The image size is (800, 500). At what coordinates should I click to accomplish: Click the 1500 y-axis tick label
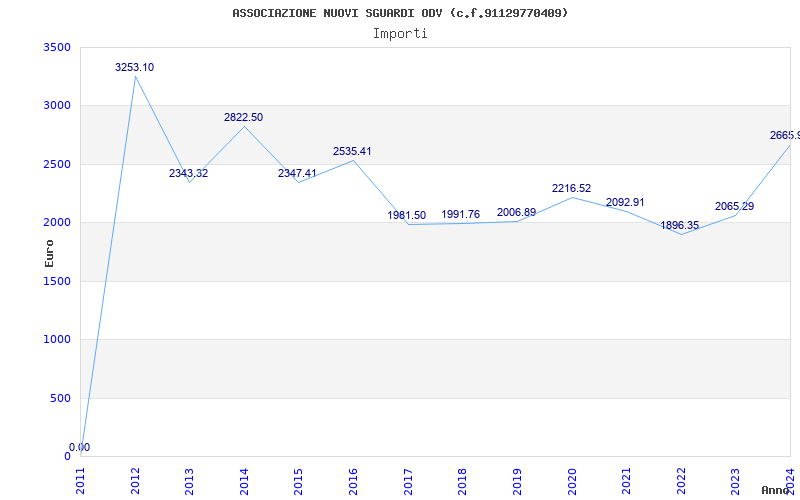point(57,282)
